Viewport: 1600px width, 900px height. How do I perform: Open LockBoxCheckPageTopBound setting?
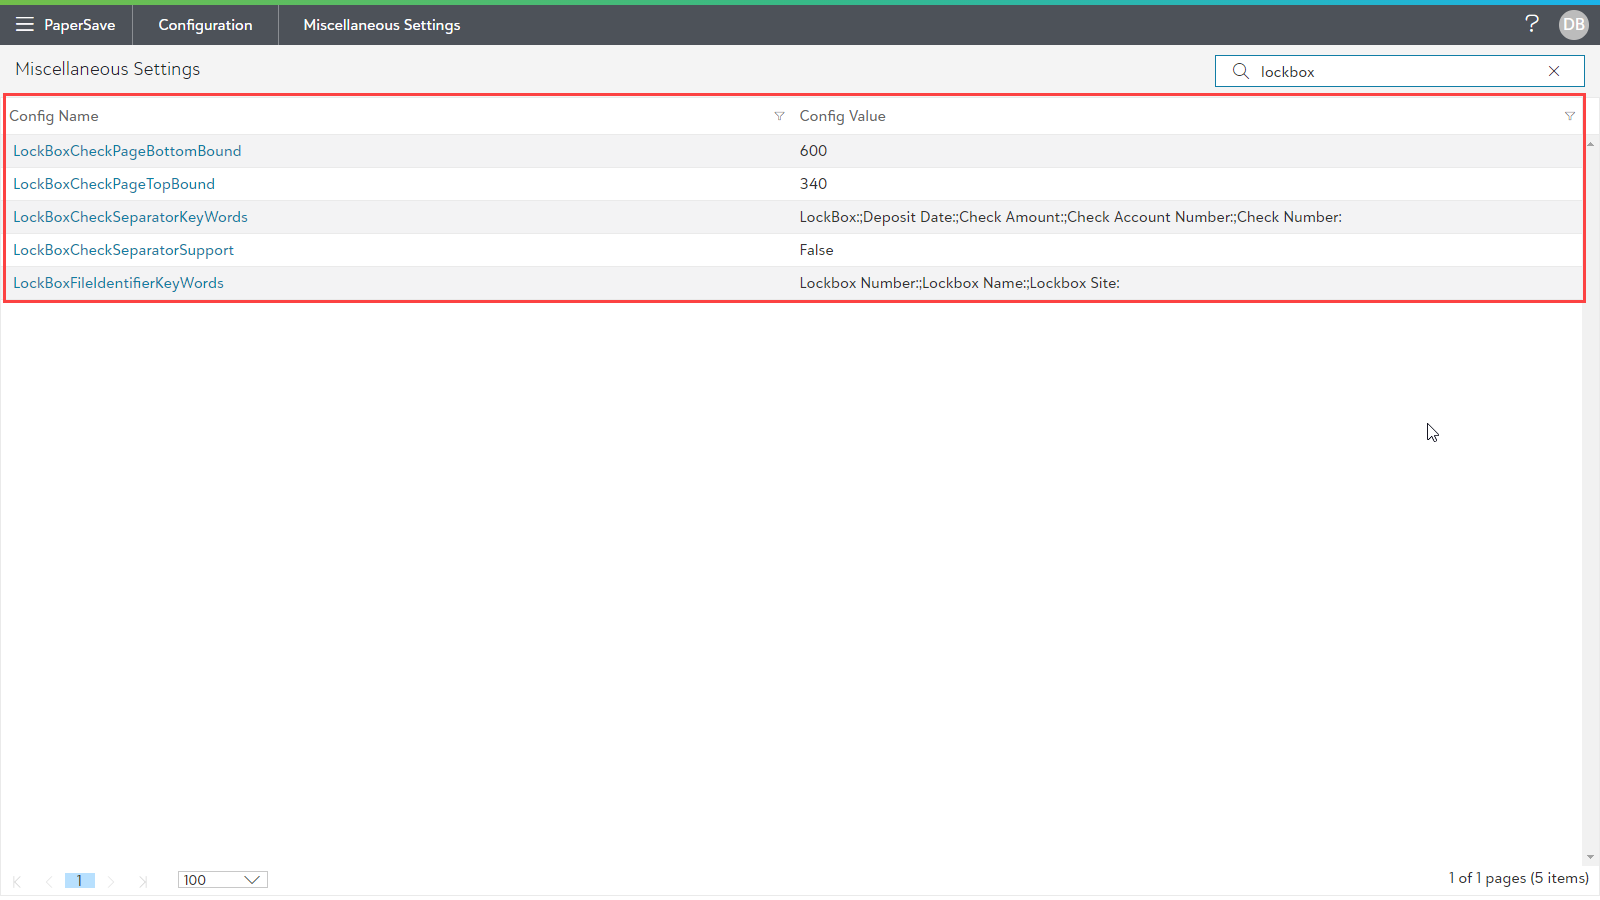[x=114, y=184]
